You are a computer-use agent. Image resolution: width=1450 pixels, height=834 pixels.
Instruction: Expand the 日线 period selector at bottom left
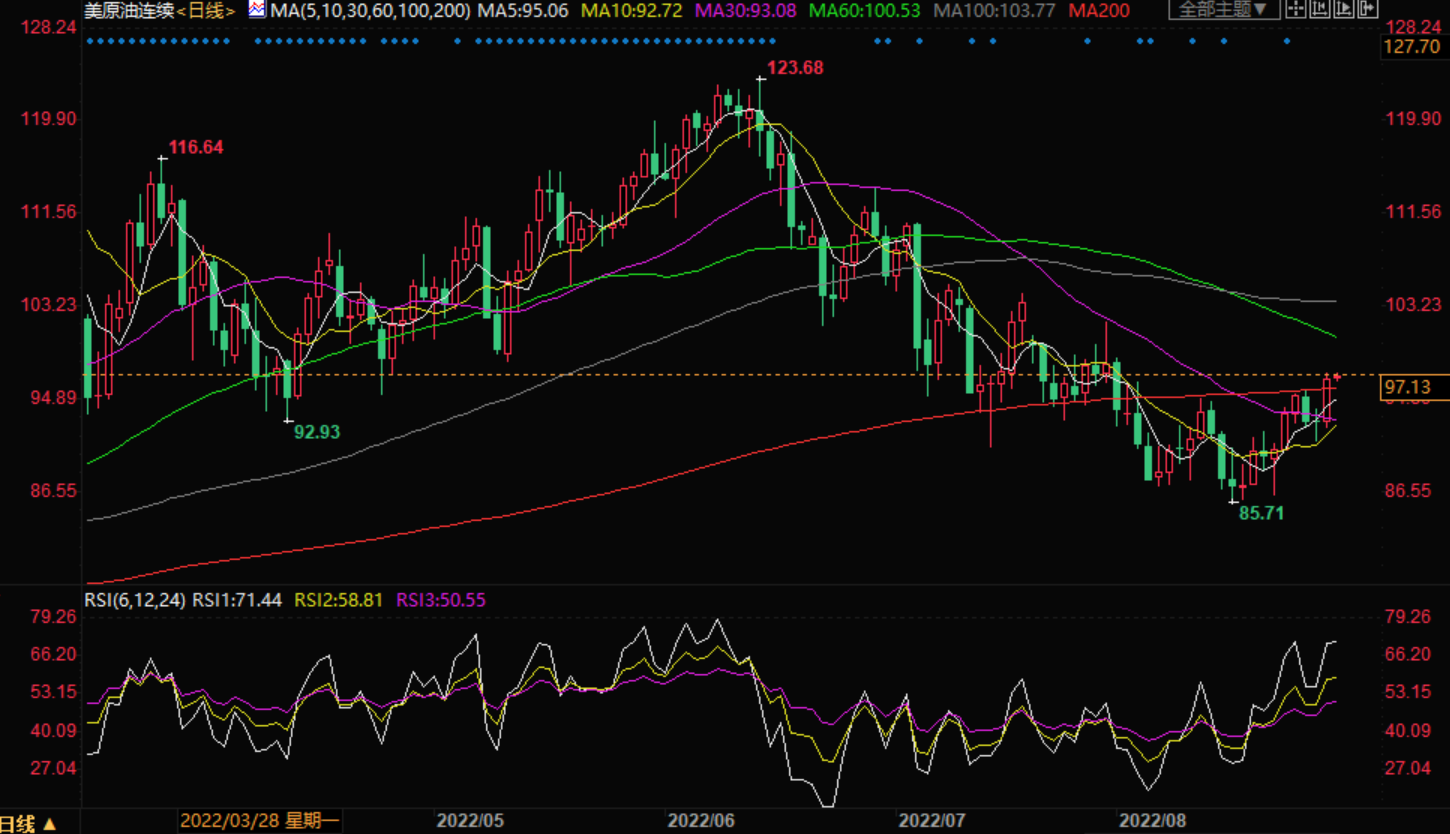[x=28, y=823]
